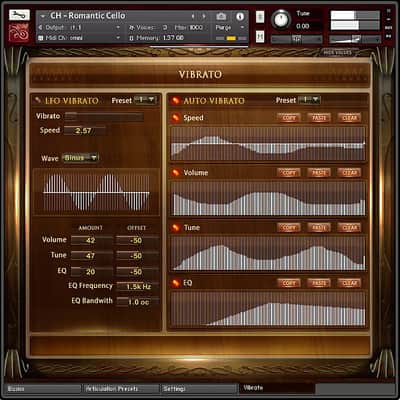The width and height of the screenshot is (400, 400).
Task: Switch to the Articulation Presets tab
Action: 121,389
